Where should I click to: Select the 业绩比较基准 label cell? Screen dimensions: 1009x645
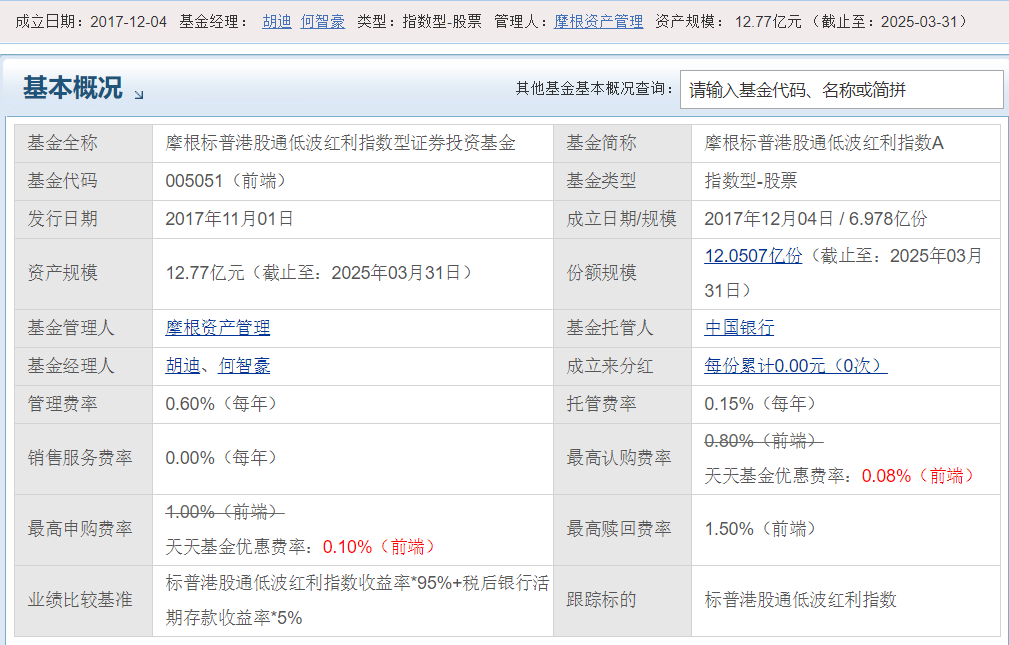point(84,600)
